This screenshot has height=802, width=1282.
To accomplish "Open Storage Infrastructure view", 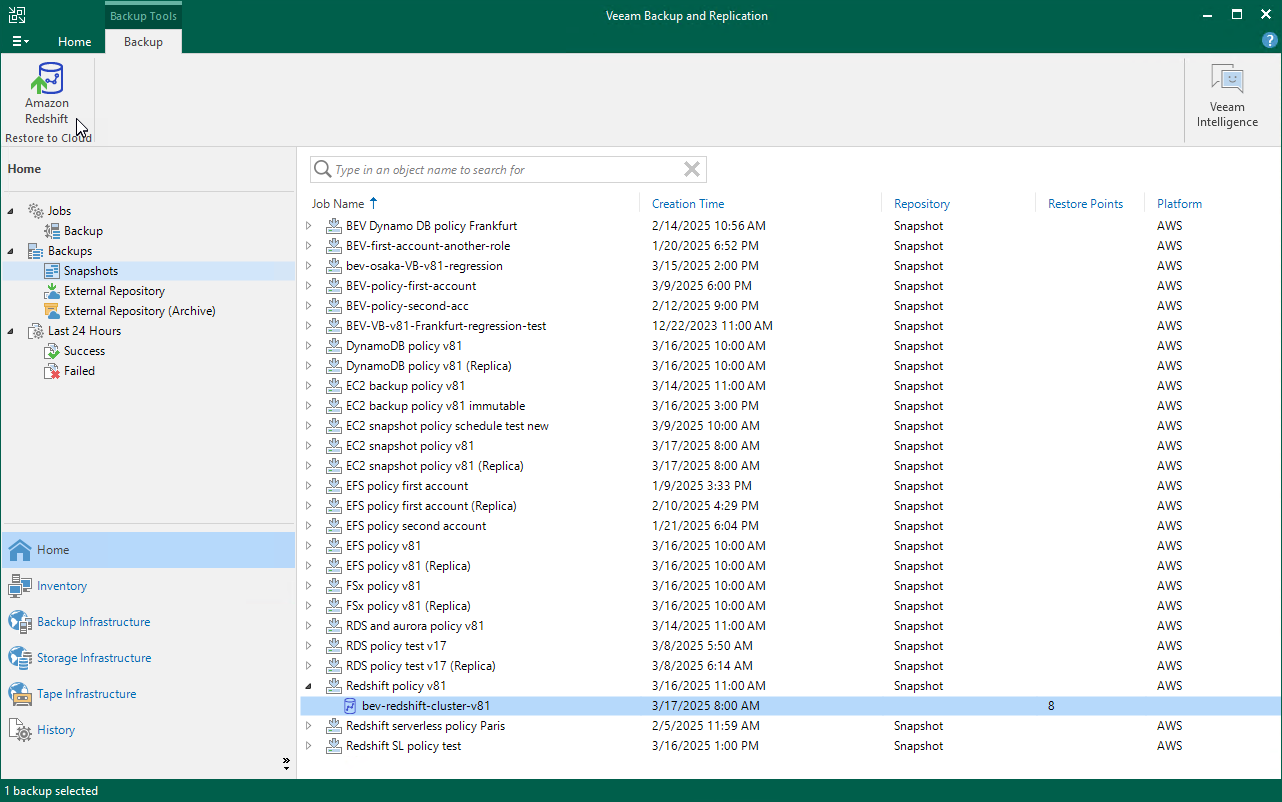I will 148,658.
